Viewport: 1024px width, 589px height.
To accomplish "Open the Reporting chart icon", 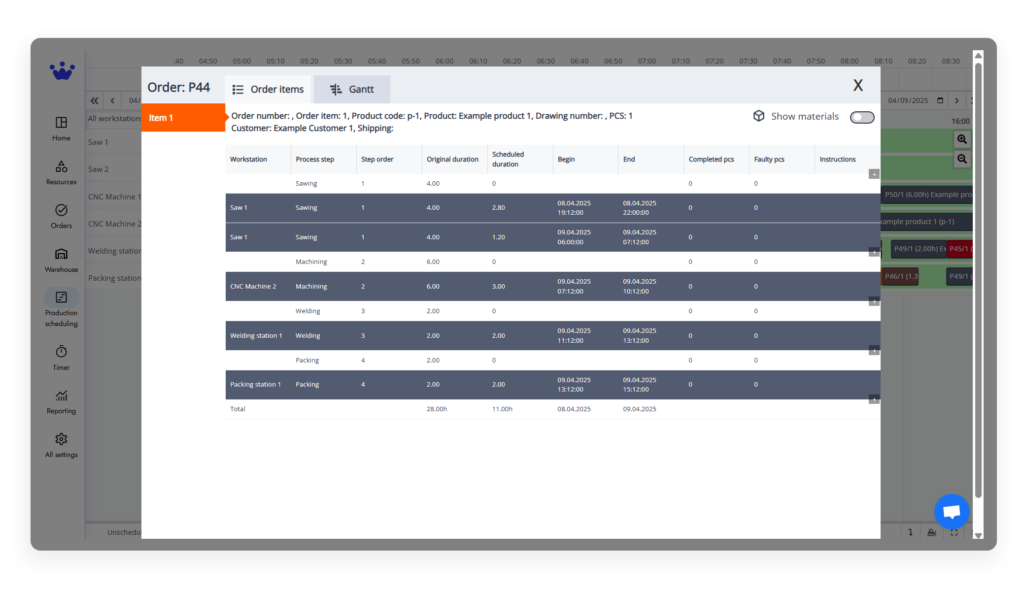I will point(61,396).
